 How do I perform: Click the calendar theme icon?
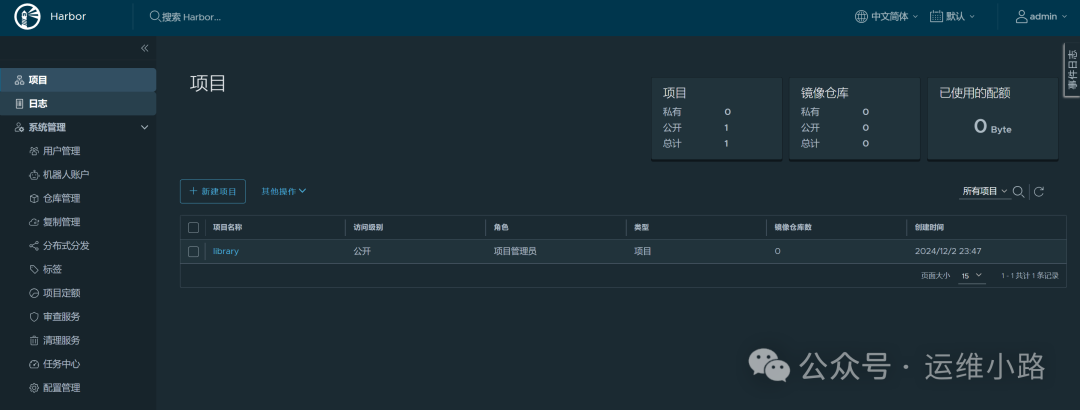coord(936,17)
